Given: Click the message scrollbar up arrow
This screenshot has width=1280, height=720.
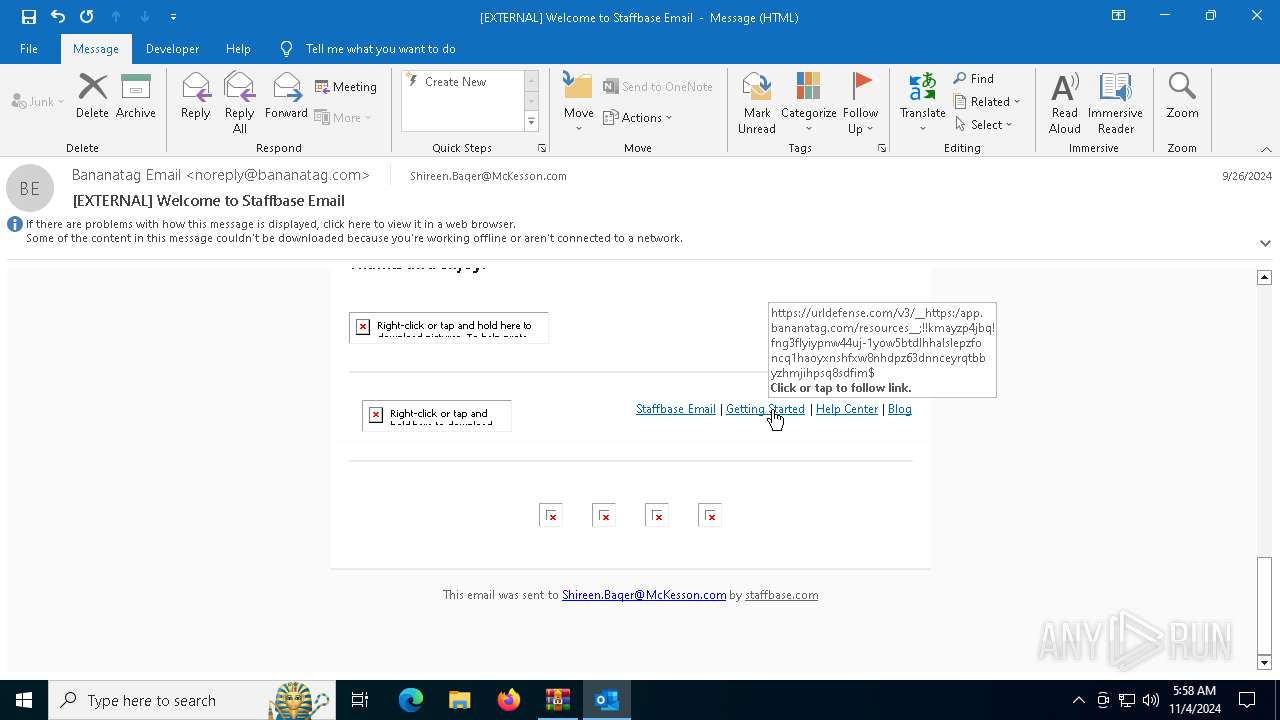Looking at the screenshot, I should (x=1265, y=277).
